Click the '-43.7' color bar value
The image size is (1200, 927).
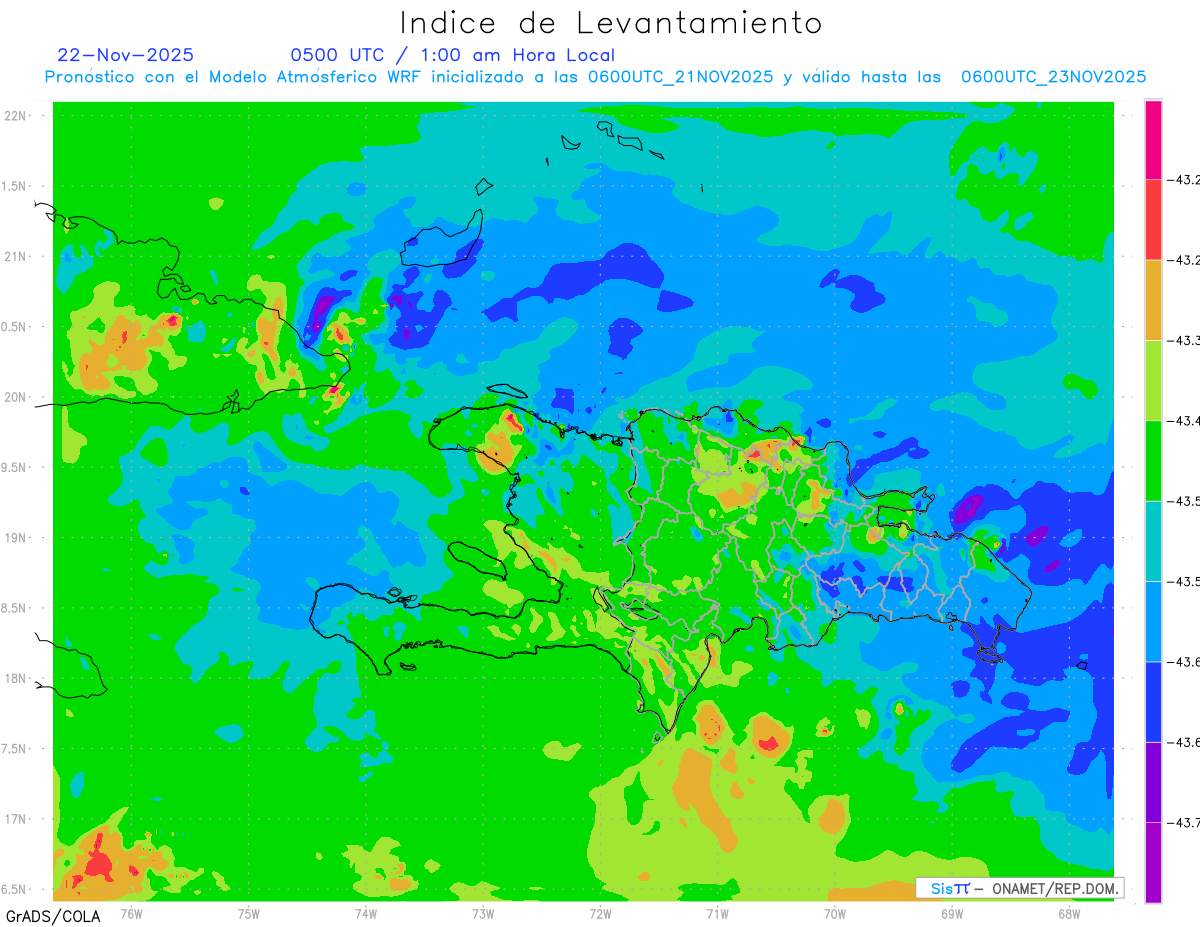pos(1183,822)
